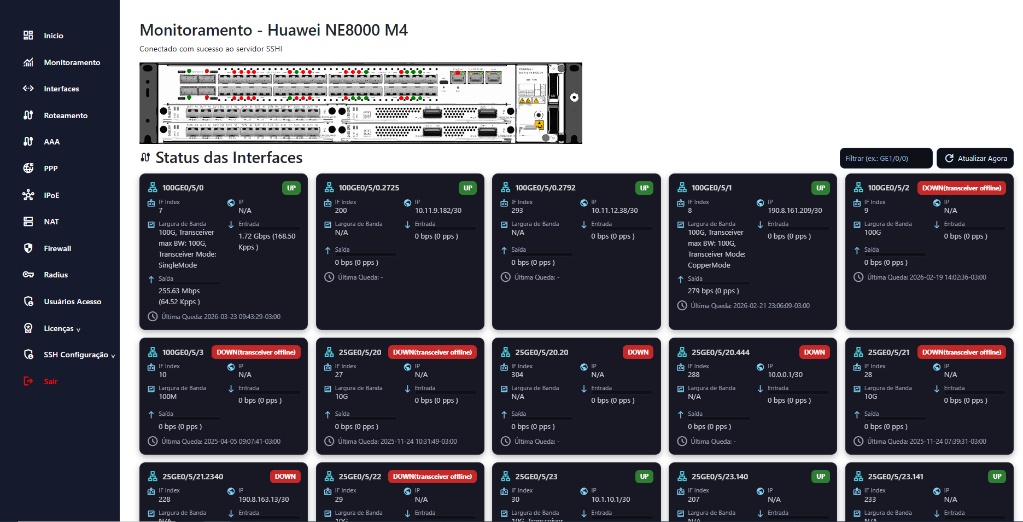
Task: Click the NAT server icon
Action: click(28, 222)
